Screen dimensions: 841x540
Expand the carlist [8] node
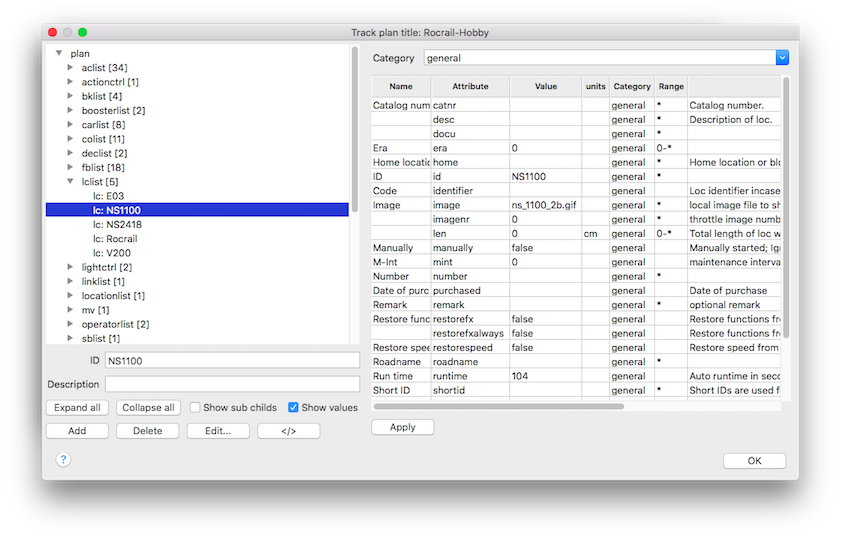[70, 125]
